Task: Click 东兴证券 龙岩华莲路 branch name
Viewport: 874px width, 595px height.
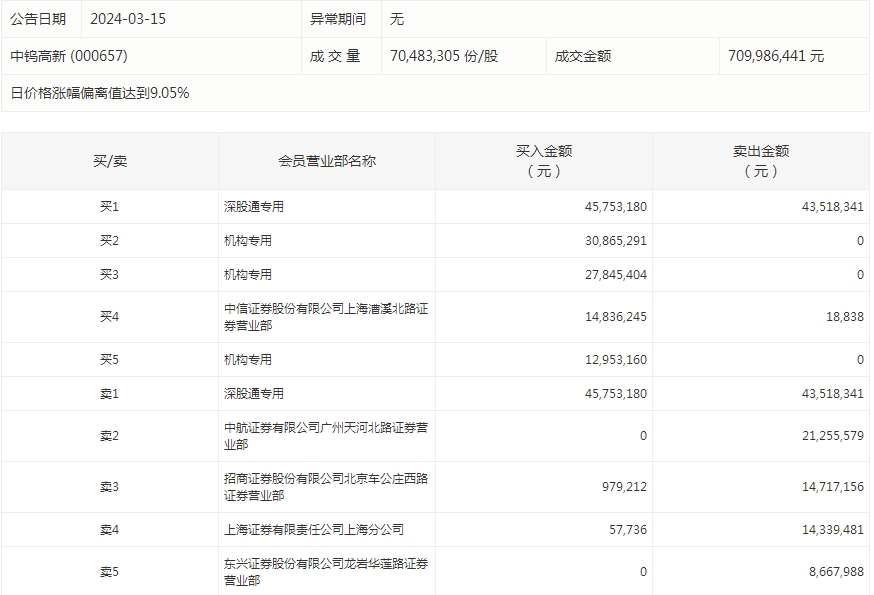Action: pyautogui.click(x=326, y=572)
